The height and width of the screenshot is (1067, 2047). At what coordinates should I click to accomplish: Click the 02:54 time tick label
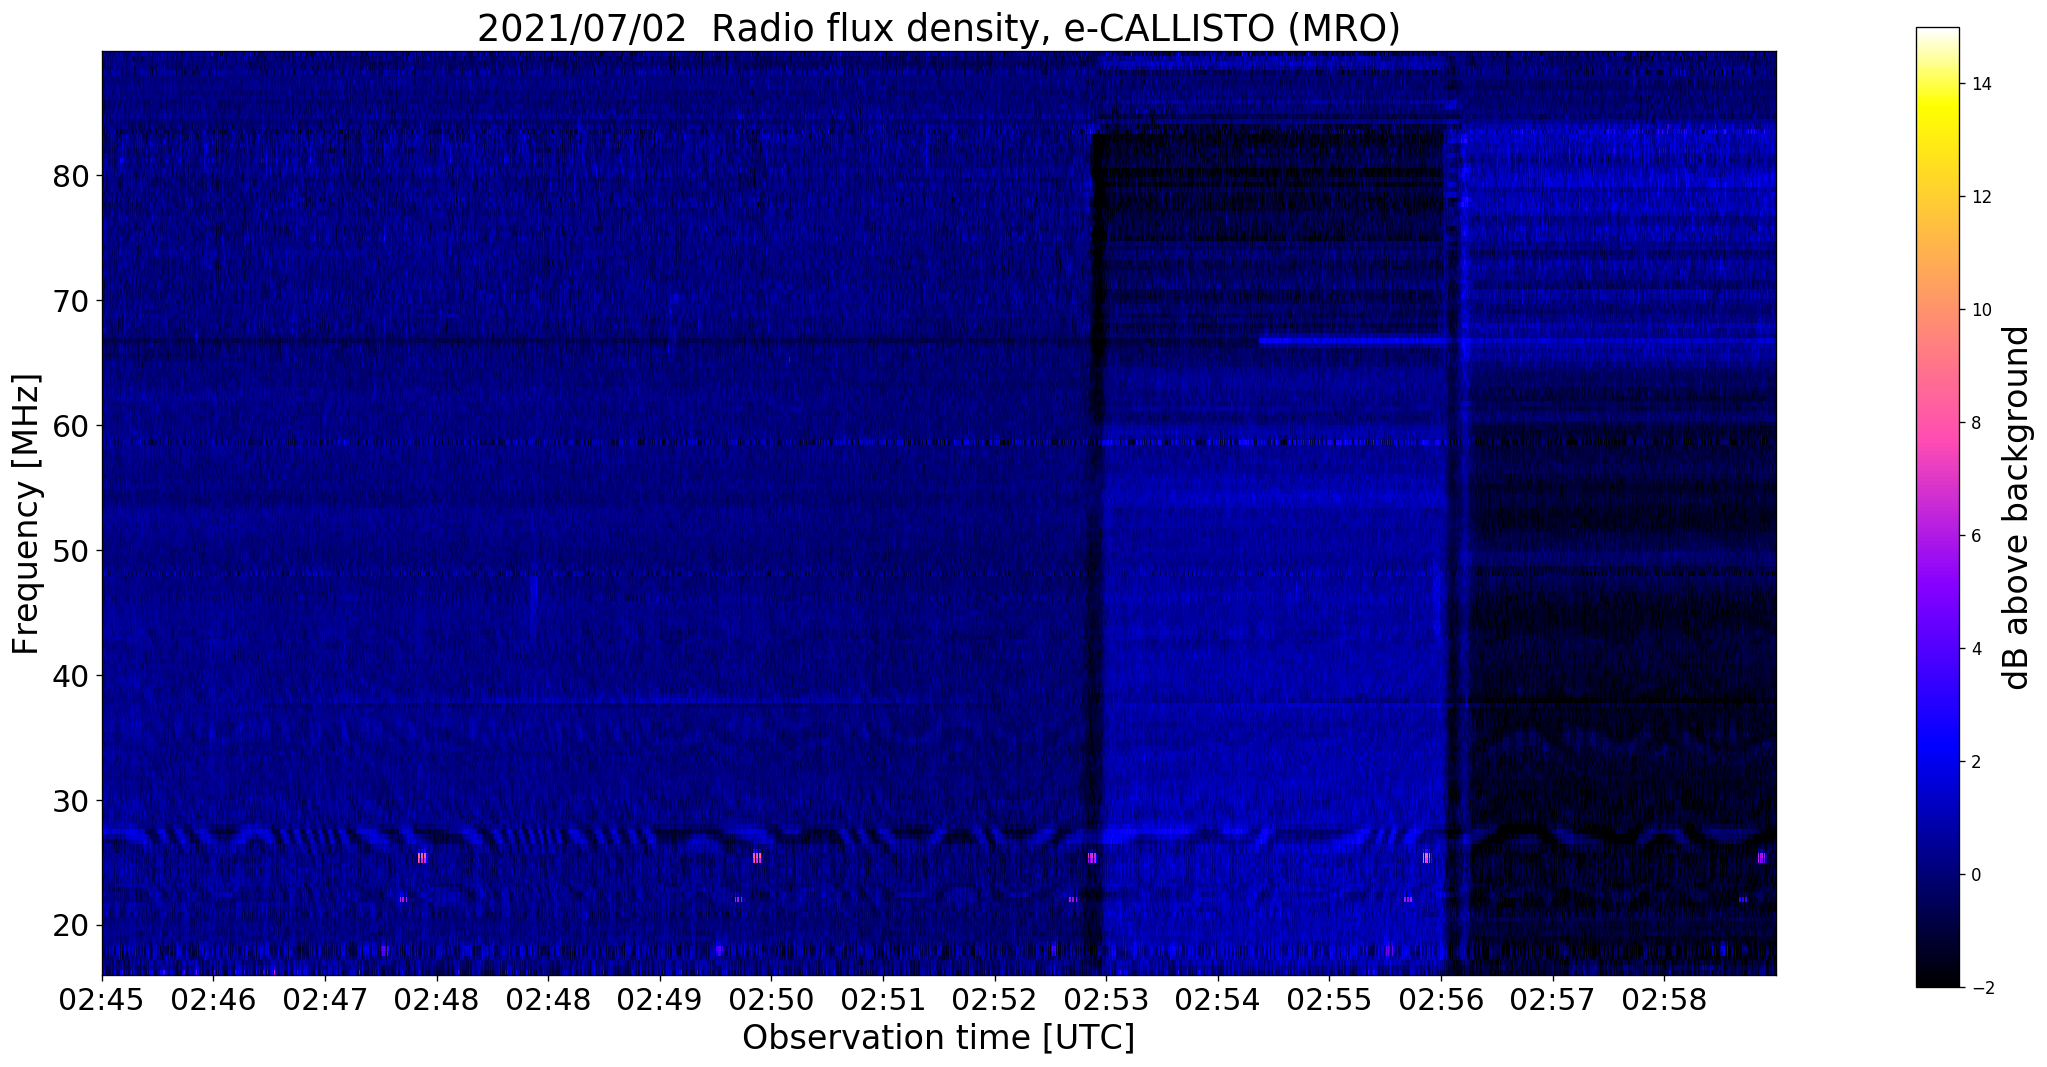(x=1218, y=1000)
